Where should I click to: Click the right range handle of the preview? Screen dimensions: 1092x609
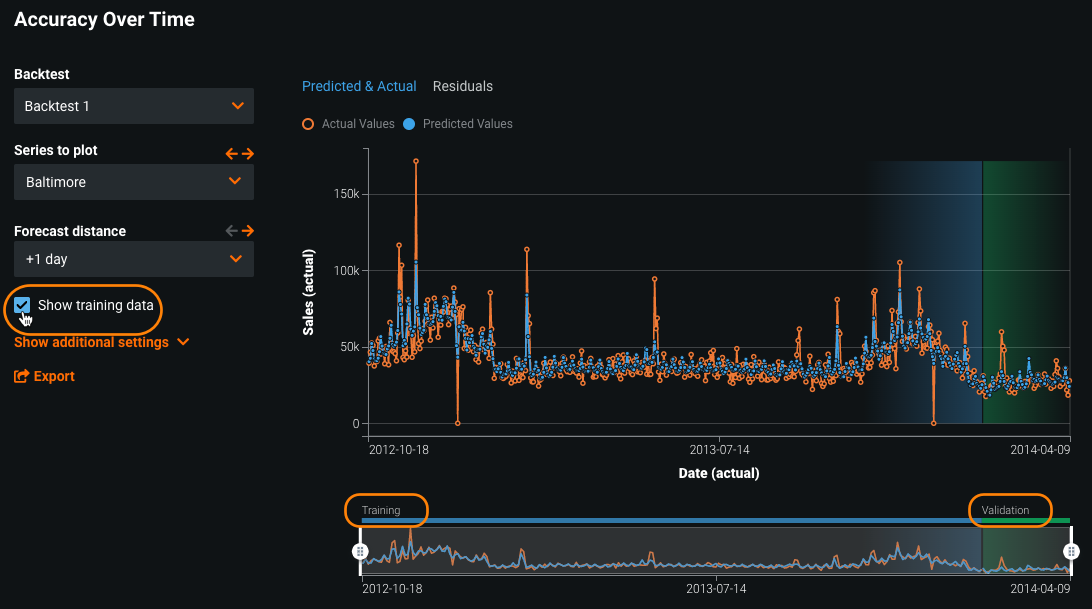pos(1071,551)
